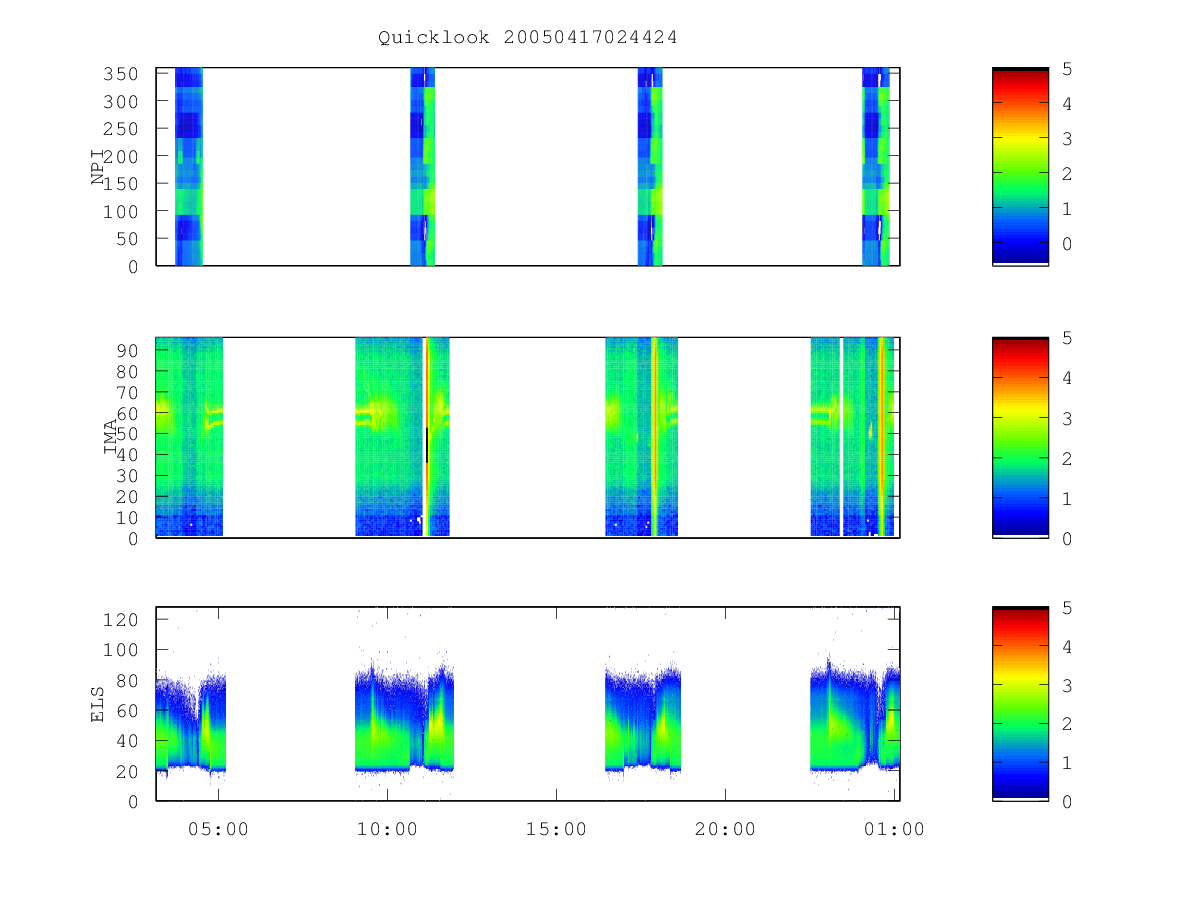Select the ELS y-axis label
This screenshot has width=1200, height=900.
98,704
